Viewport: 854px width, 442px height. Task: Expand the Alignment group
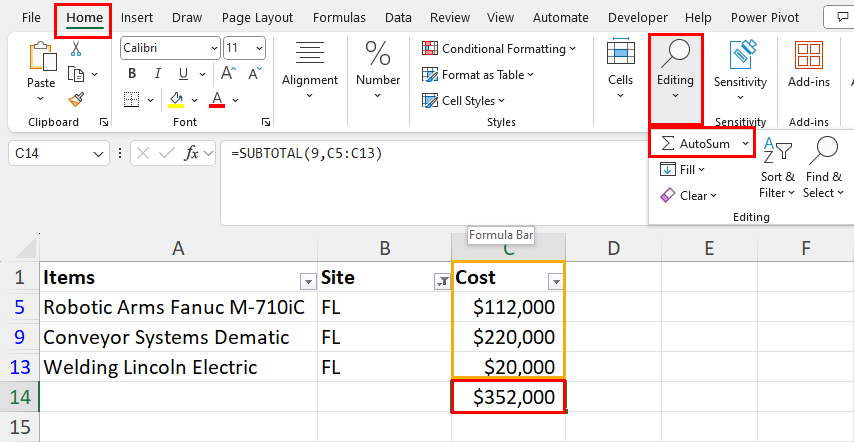click(x=309, y=69)
